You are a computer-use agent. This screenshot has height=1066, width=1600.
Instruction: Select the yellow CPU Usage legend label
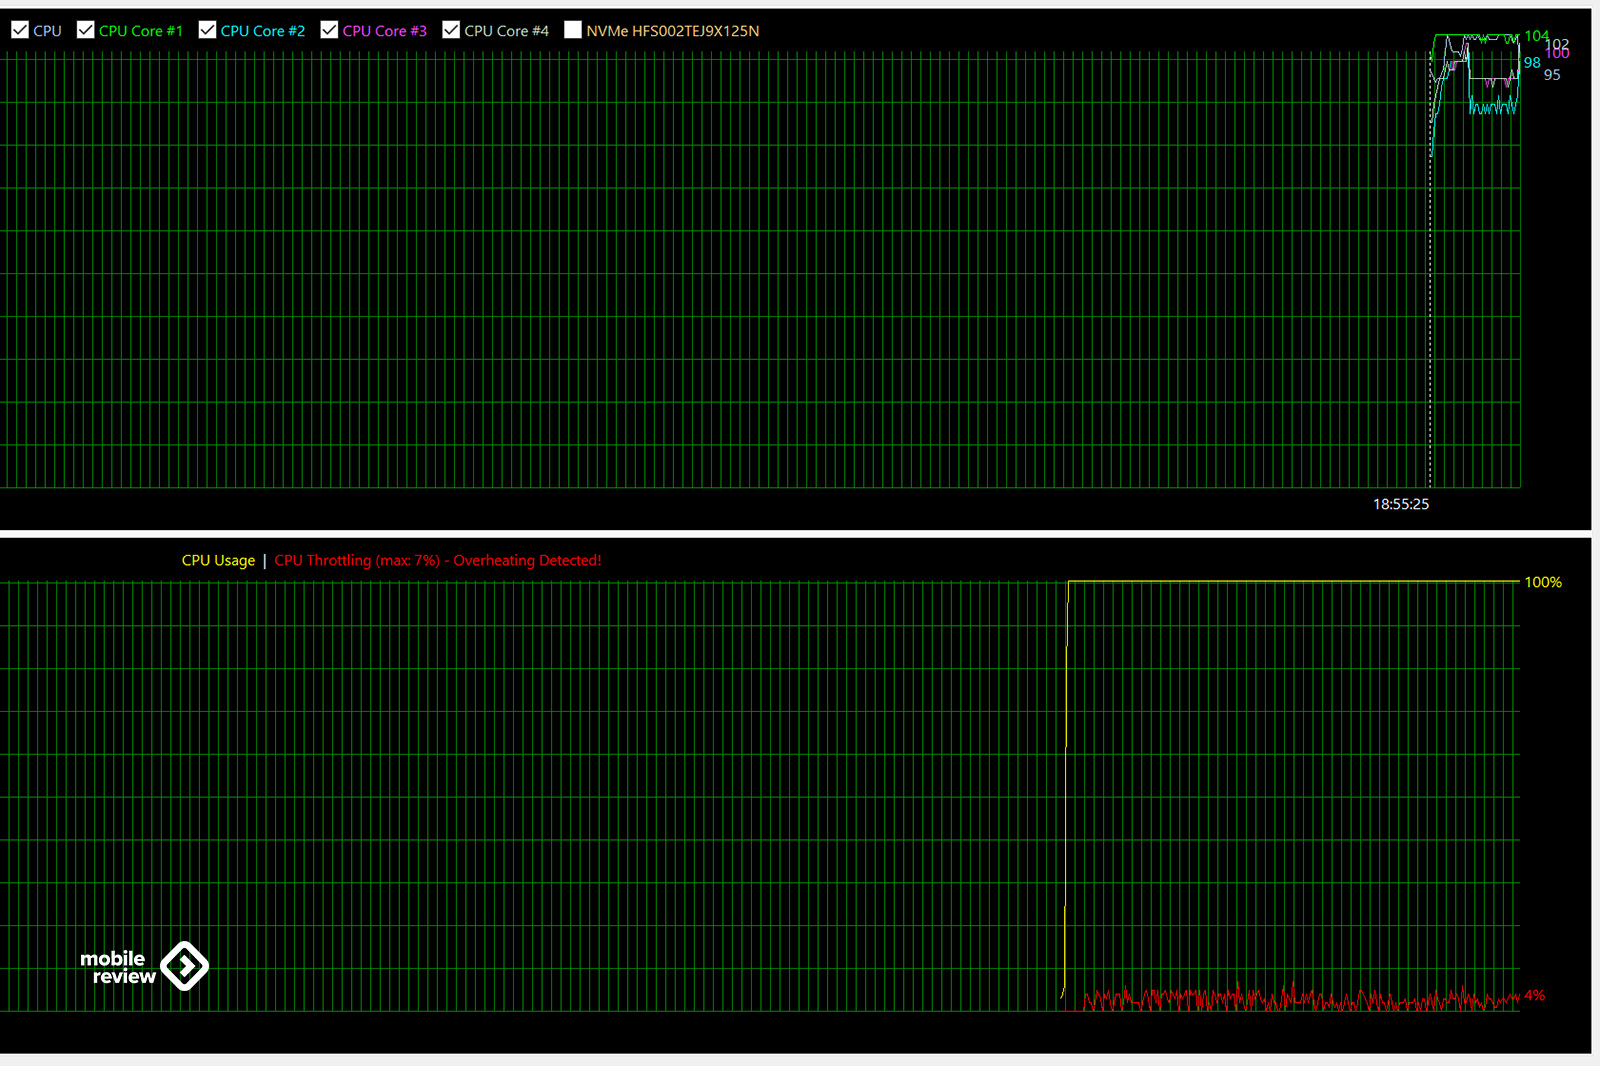click(218, 560)
